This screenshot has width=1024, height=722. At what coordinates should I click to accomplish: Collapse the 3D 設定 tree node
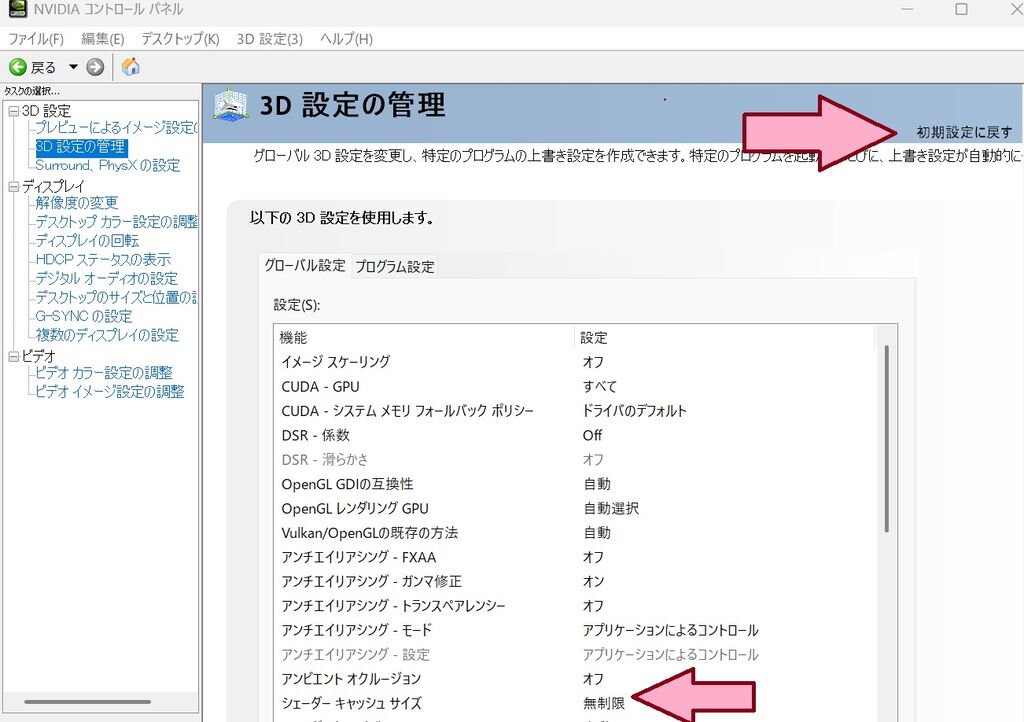pyautogui.click(x=13, y=111)
